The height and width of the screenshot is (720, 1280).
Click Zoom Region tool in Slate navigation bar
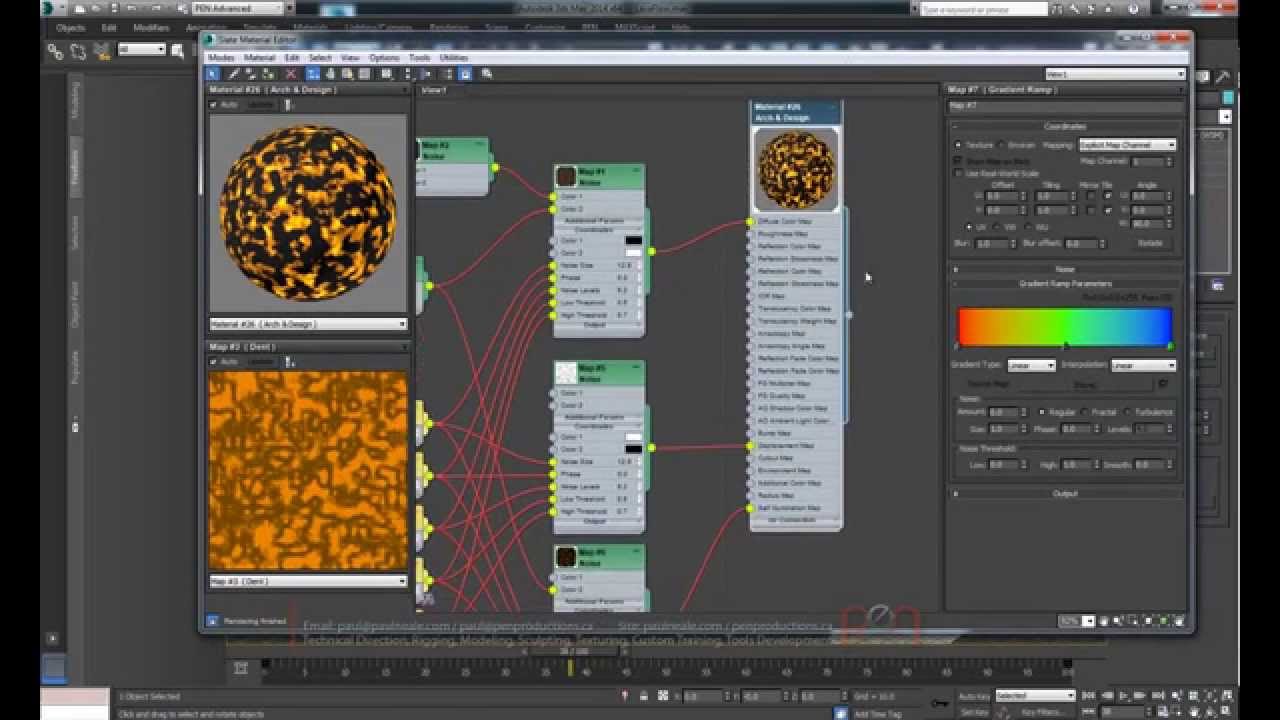pos(1133,621)
